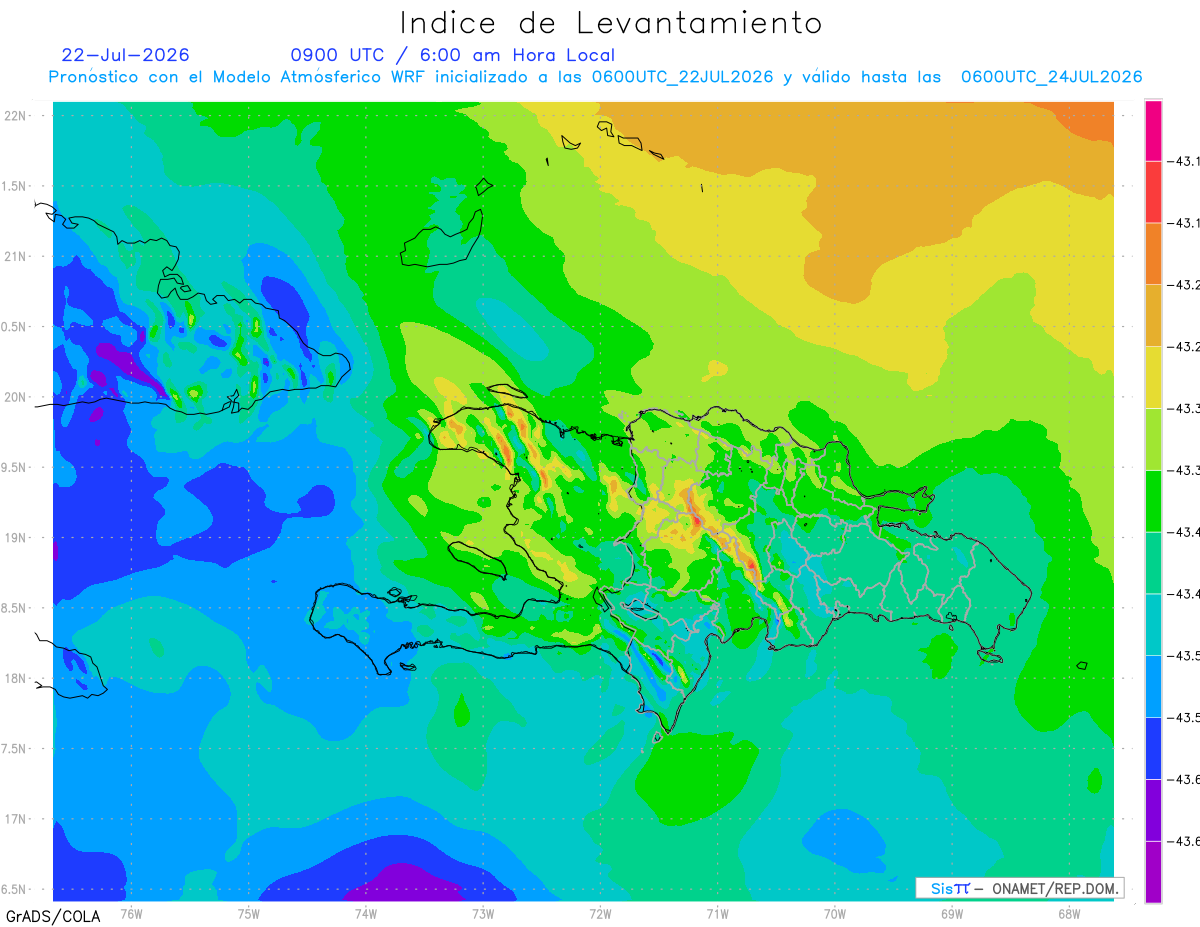Screen dimensions: 1200x927
Task: Click the "18N" latitude label
Action: click(17, 679)
